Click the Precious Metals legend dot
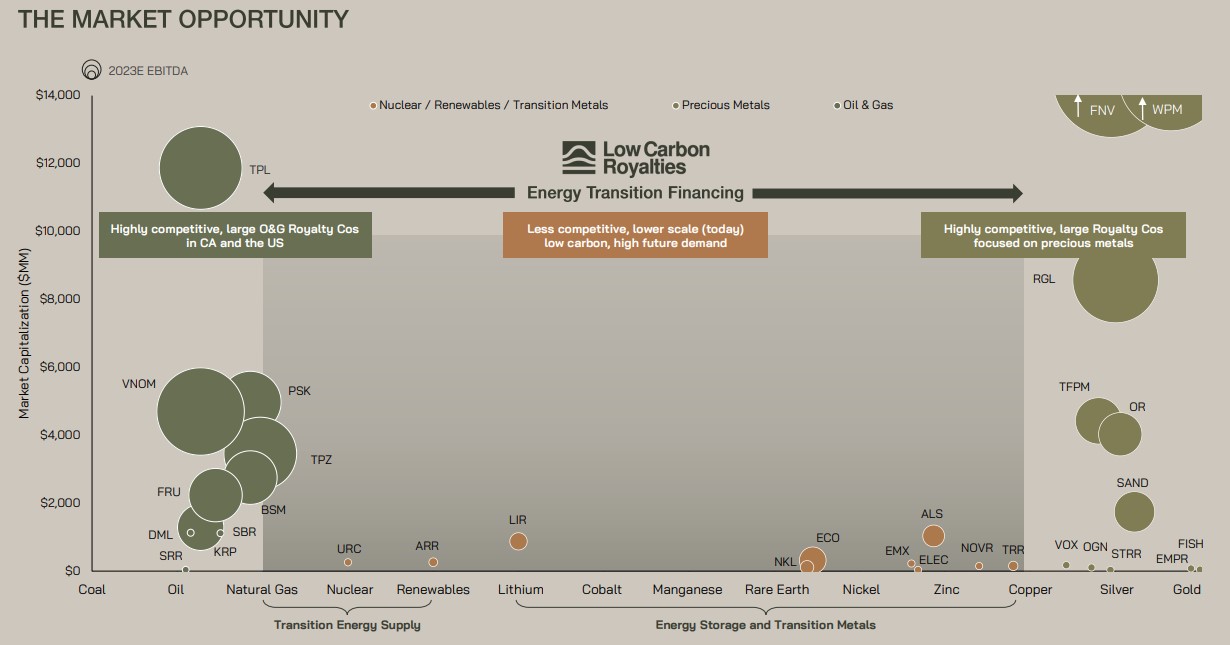This screenshot has height=645, width=1230. (676, 105)
